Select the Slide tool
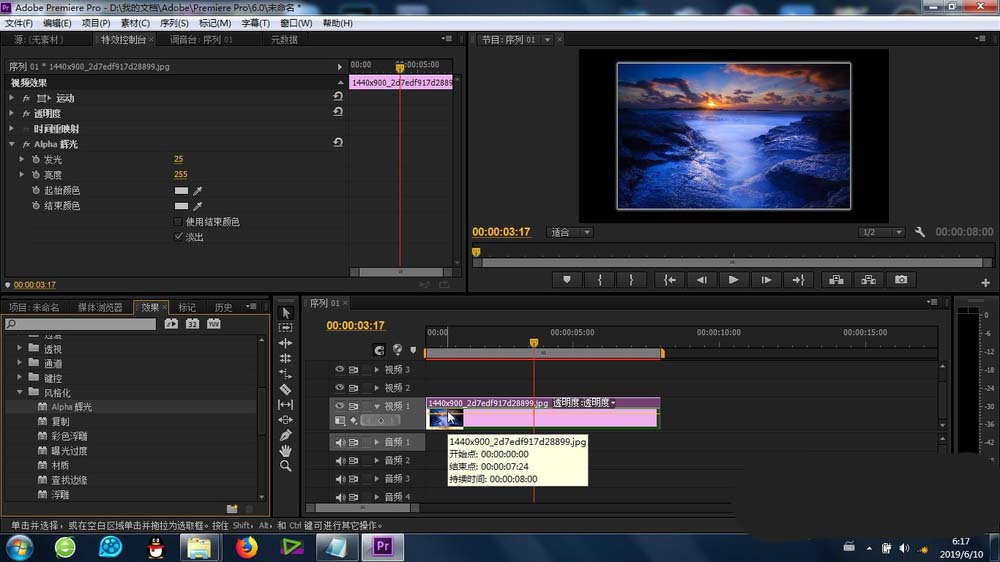This screenshot has width=1000, height=562. click(x=286, y=420)
